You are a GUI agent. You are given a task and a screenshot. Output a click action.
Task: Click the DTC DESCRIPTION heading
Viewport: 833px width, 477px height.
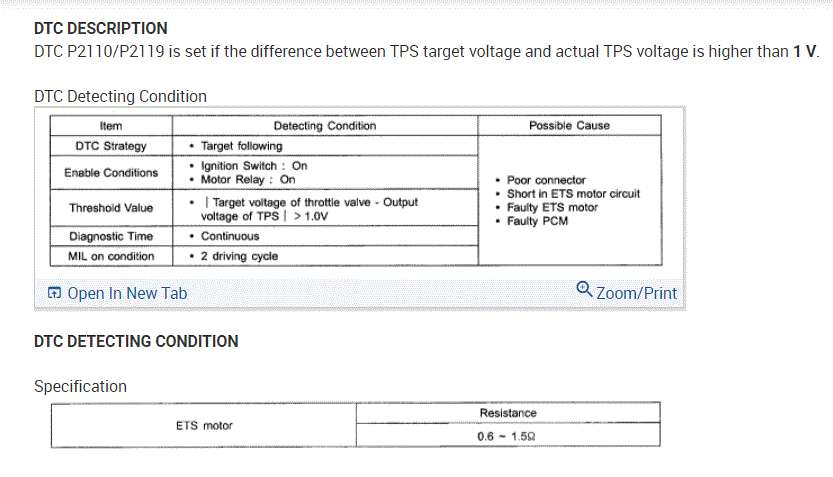point(101,28)
